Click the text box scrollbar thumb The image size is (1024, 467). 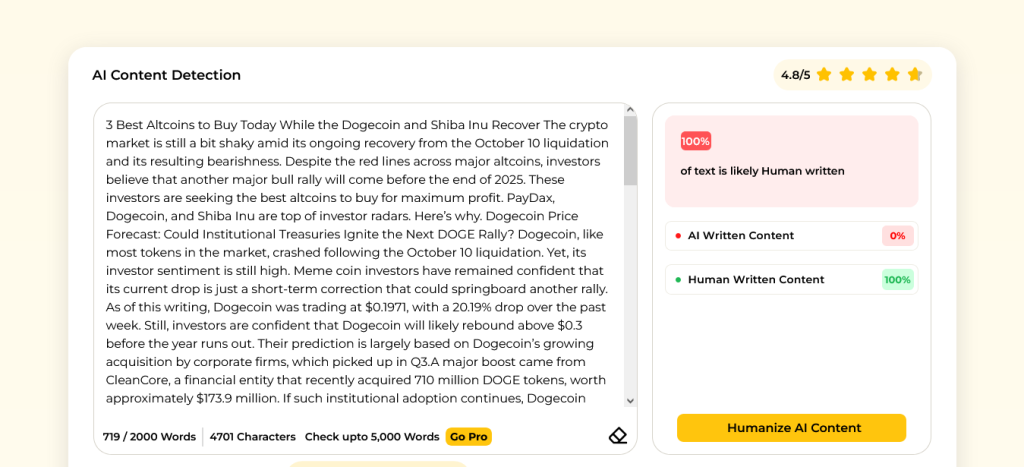(x=630, y=150)
